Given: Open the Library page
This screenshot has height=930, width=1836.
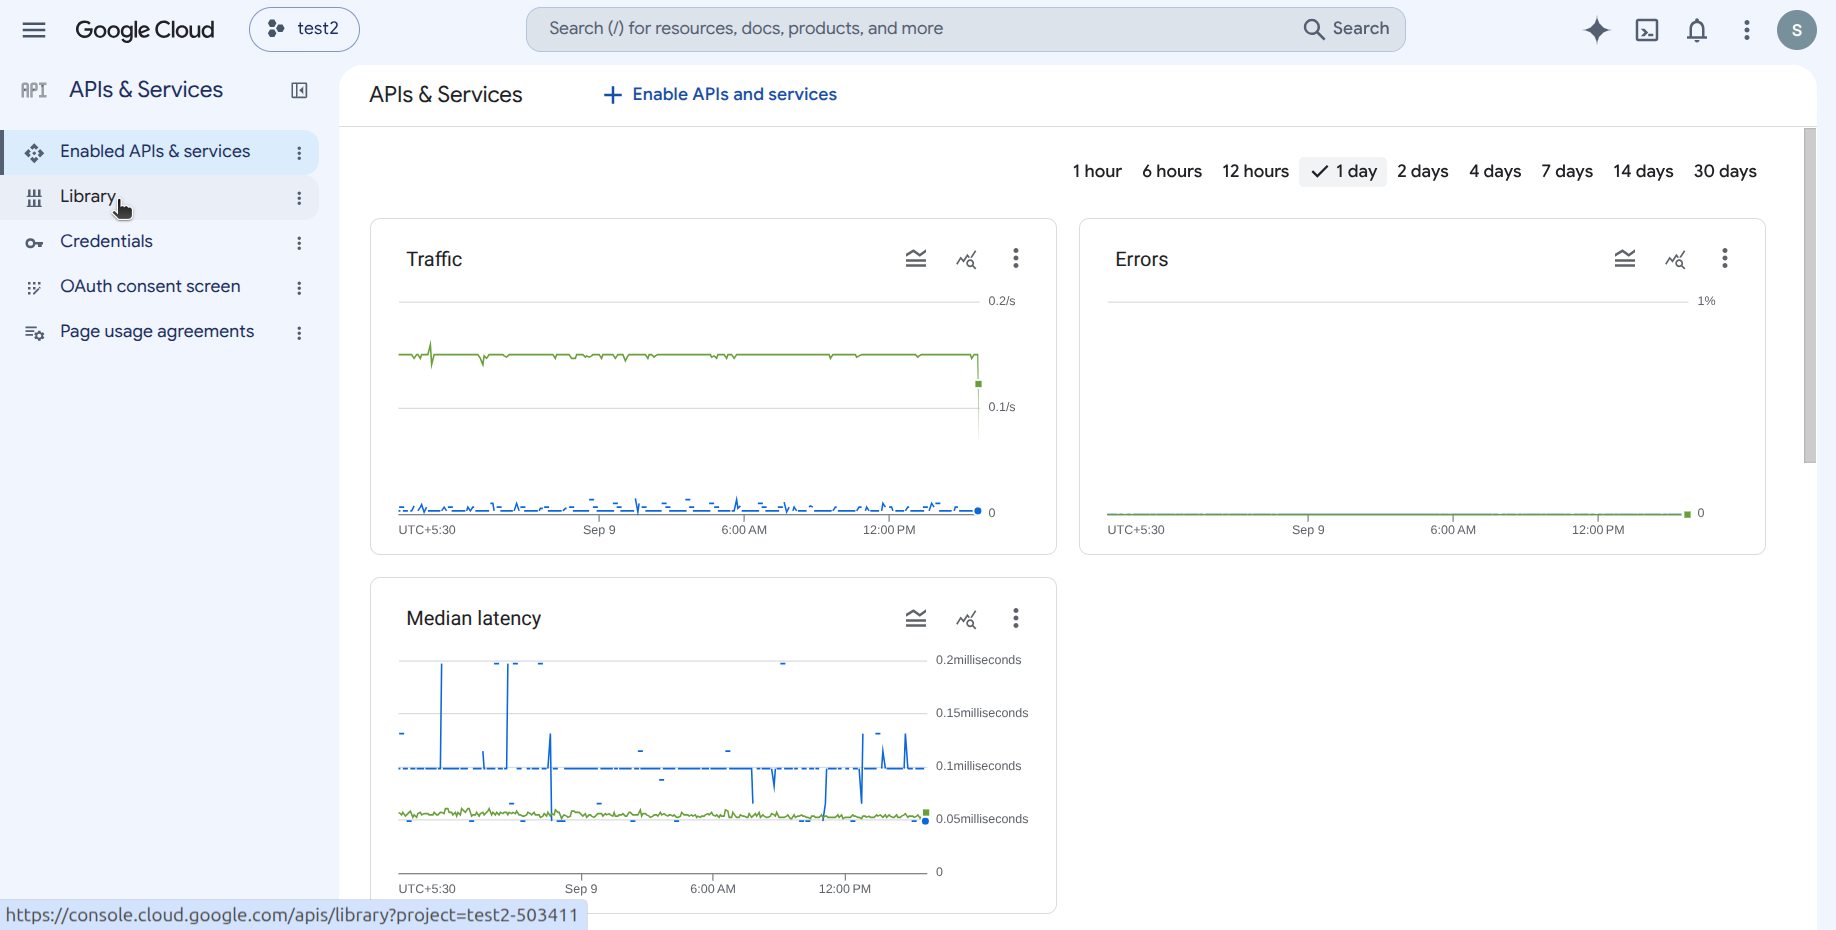Looking at the screenshot, I should [160, 197].
